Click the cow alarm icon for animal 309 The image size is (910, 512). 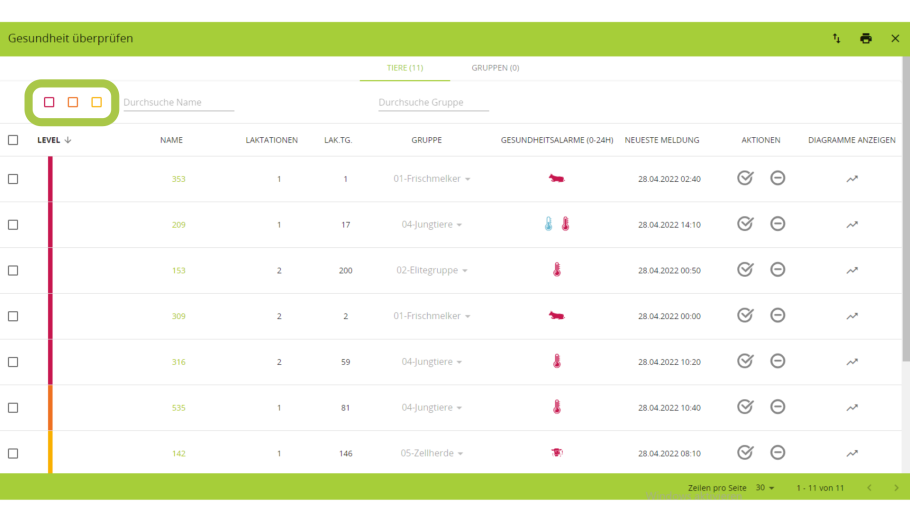point(556,316)
